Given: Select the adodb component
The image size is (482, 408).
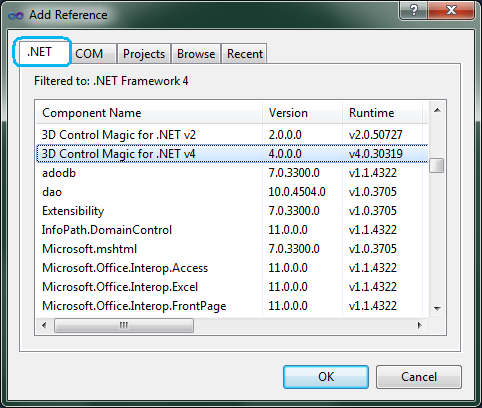Looking at the screenshot, I should point(232,173).
